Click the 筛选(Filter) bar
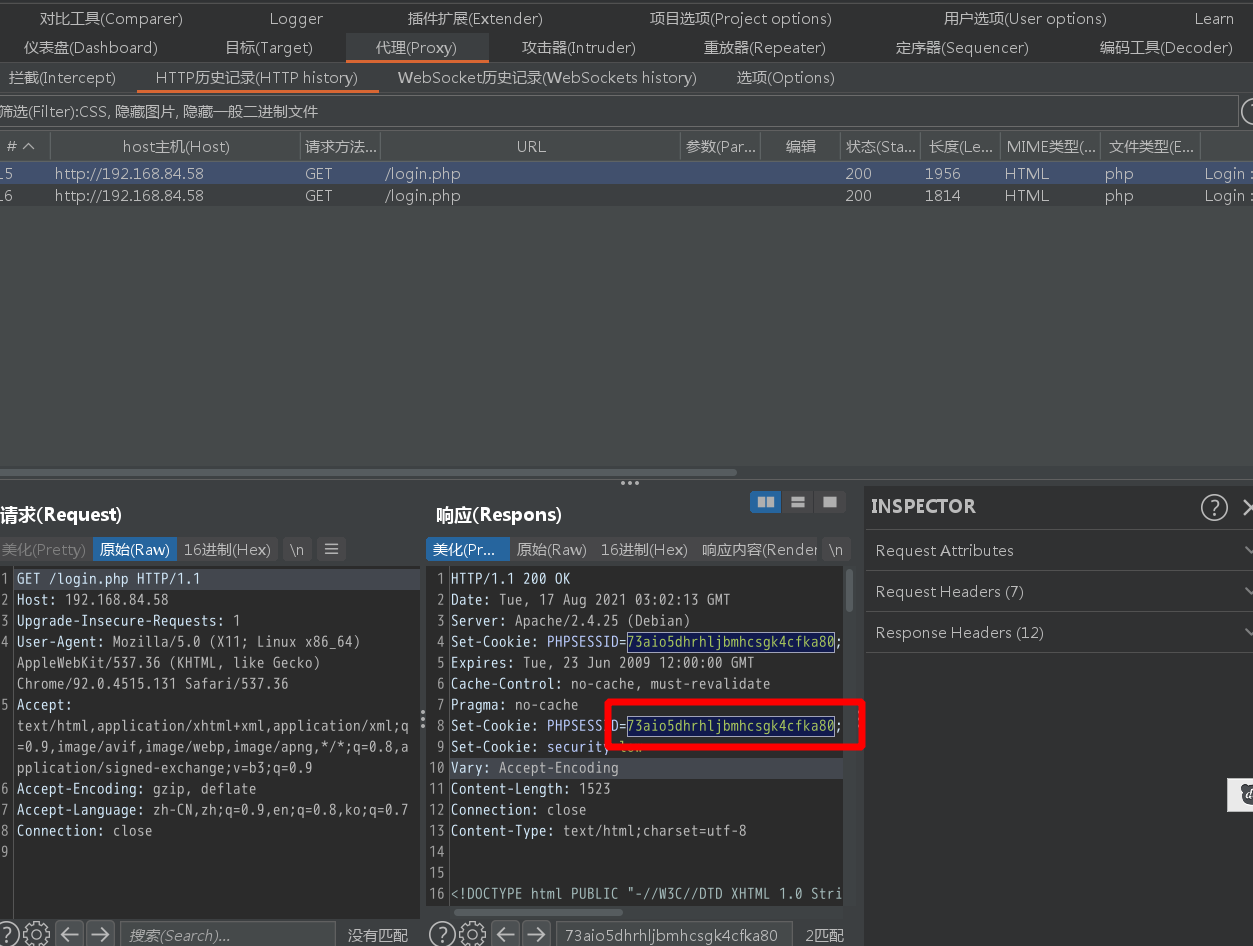 click(x=618, y=111)
